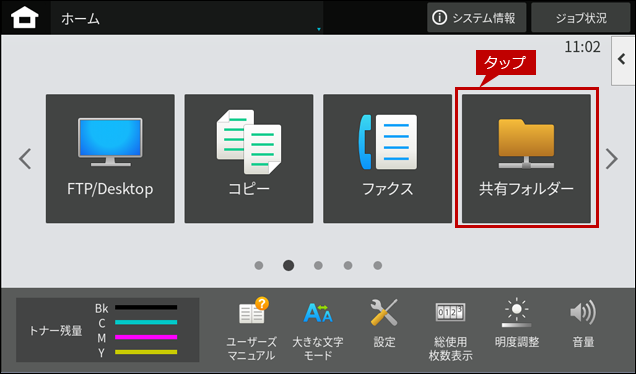
Task: Go to next home page with right arrow
Action: (612, 159)
